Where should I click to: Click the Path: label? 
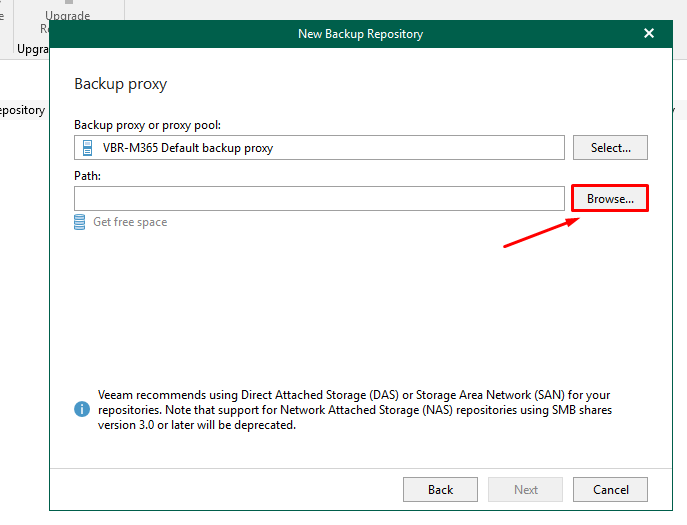point(88,176)
